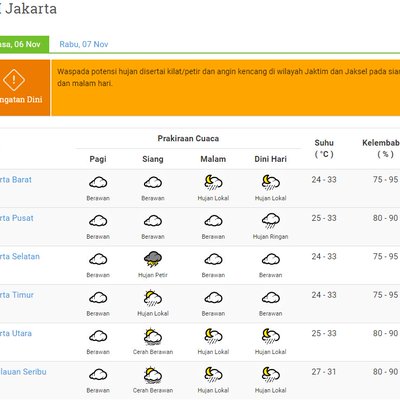
Task: Click the early warning exclamation icon
Action: click(14, 80)
